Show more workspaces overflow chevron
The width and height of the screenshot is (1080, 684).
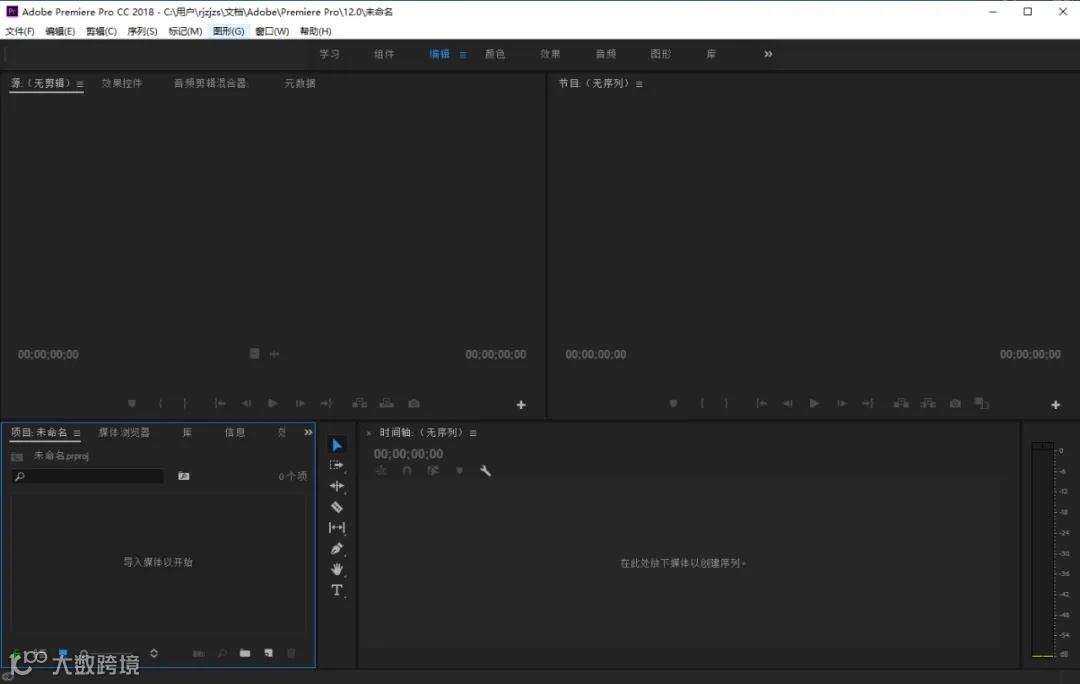pyautogui.click(x=768, y=54)
